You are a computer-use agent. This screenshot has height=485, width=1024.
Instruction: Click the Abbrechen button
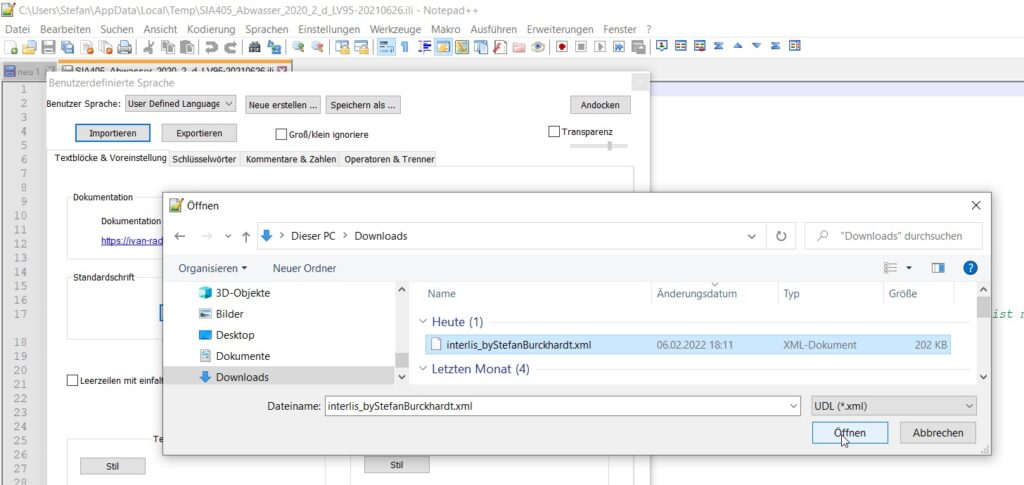(x=938, y=433)
